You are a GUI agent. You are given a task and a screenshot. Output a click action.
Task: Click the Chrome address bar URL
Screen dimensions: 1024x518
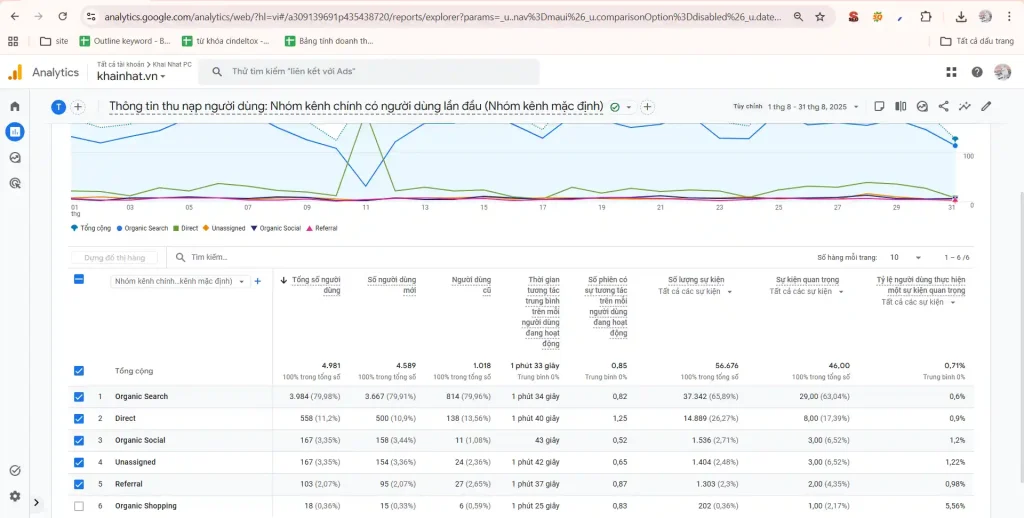tap(443, 17)
